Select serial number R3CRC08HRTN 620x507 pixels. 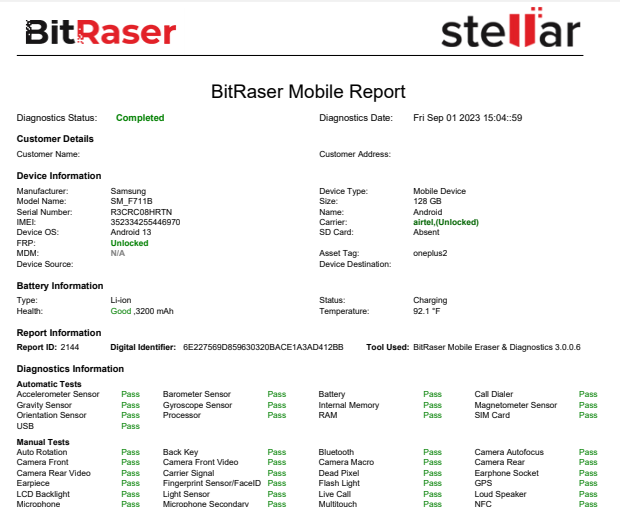click(x=141, y=212)
